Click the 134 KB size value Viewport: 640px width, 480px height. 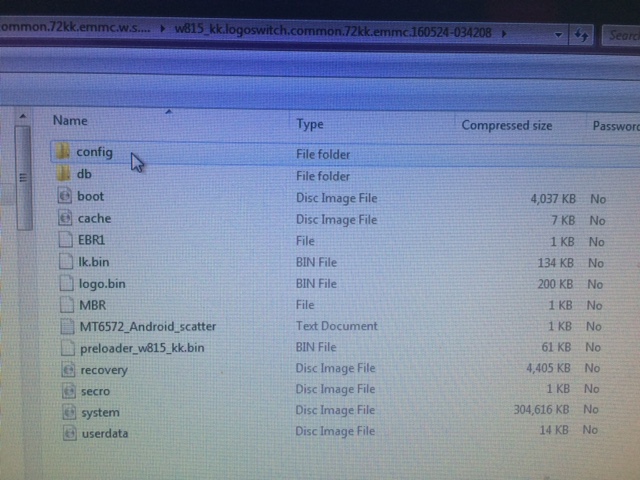(556, 263)
